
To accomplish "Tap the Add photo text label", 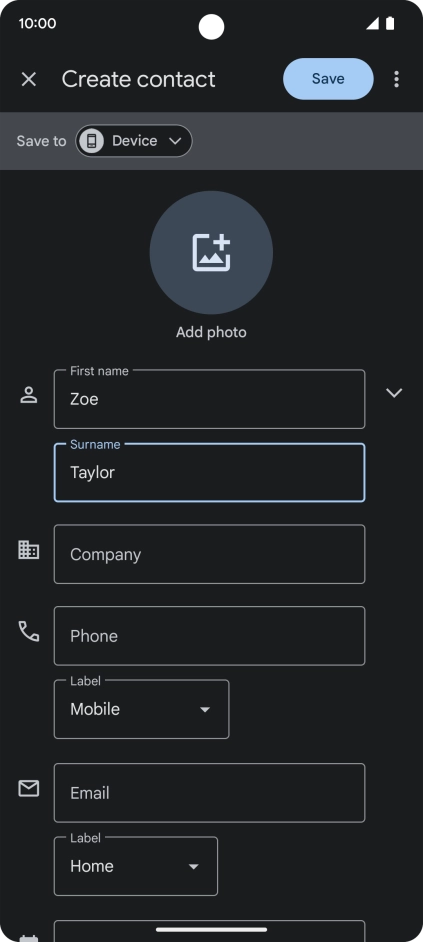I will coord(212,332).
